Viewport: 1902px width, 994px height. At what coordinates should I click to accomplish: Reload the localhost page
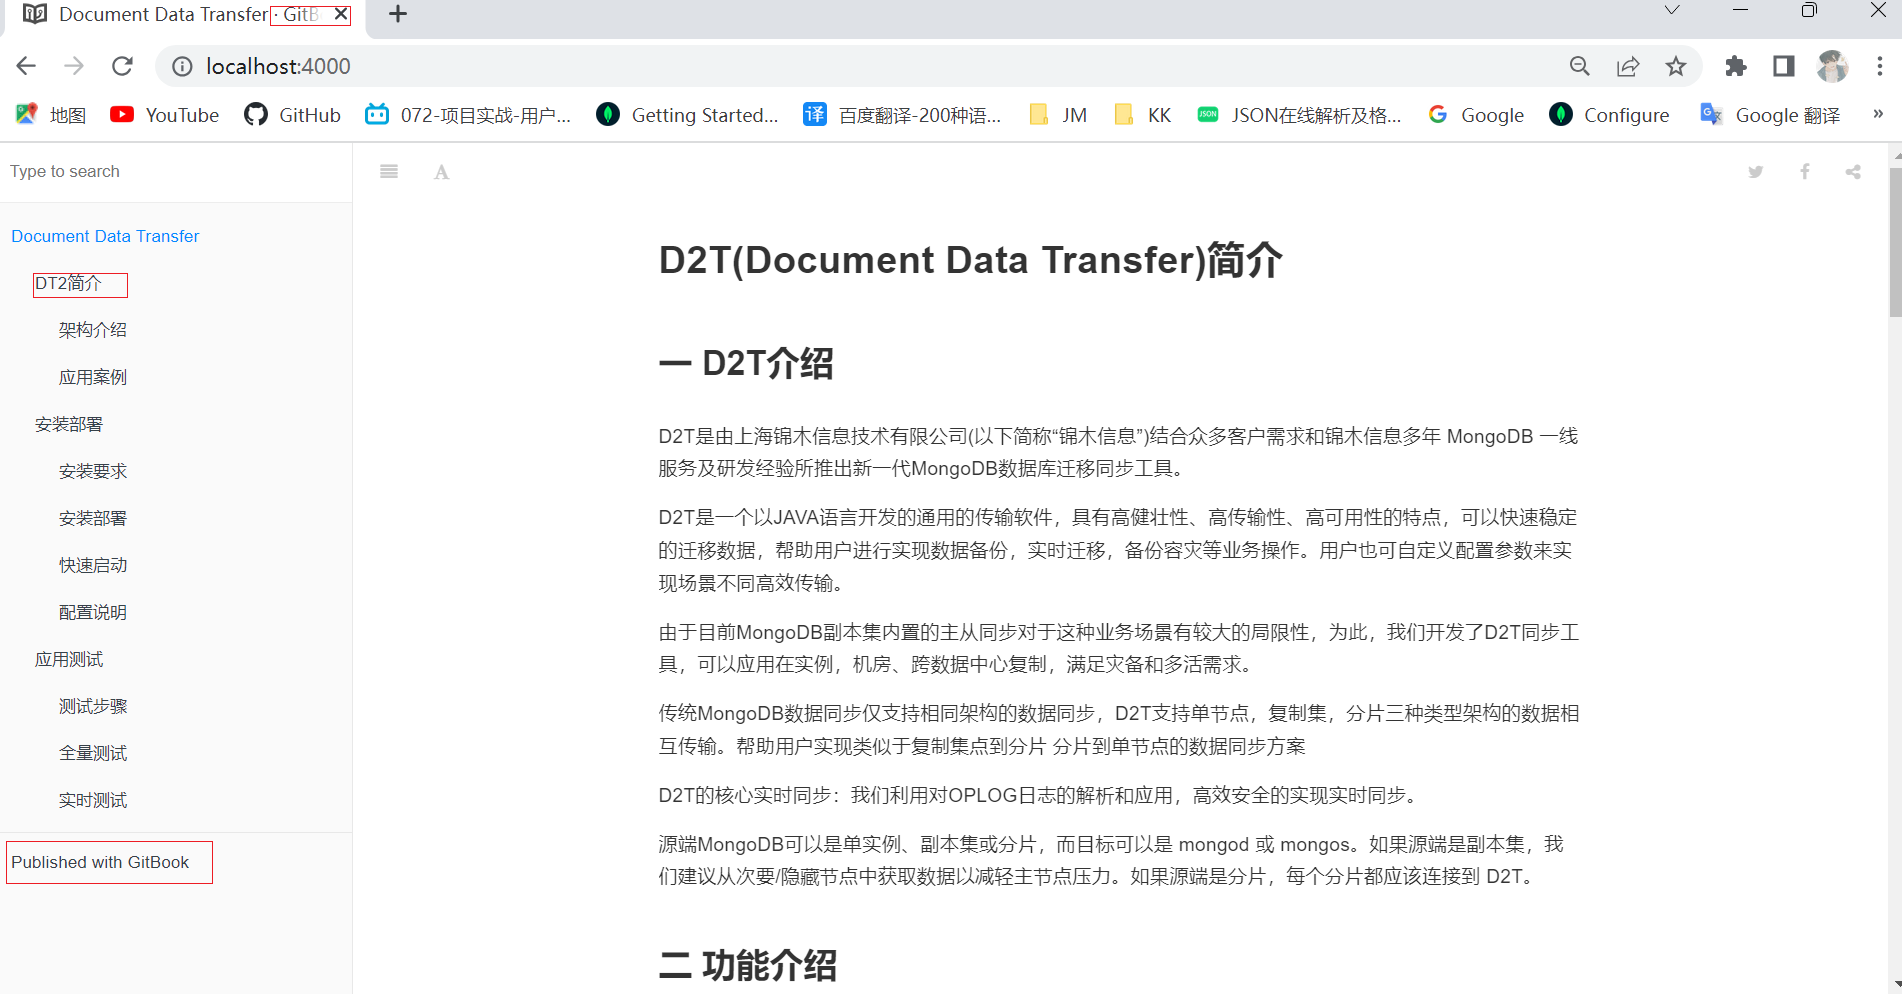point(122,66)
